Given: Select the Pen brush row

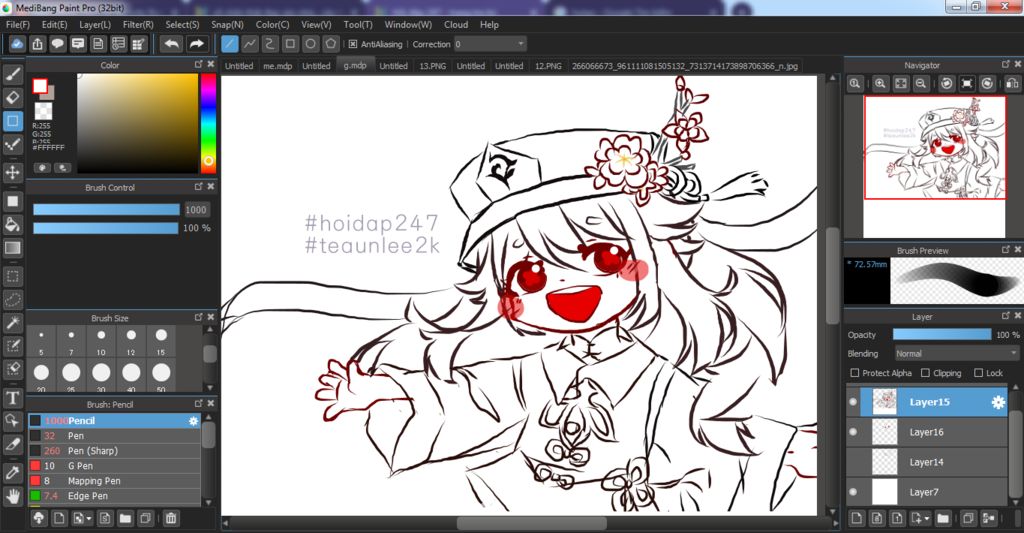Looking at the screenshot, I should click(x=114, y=436).
